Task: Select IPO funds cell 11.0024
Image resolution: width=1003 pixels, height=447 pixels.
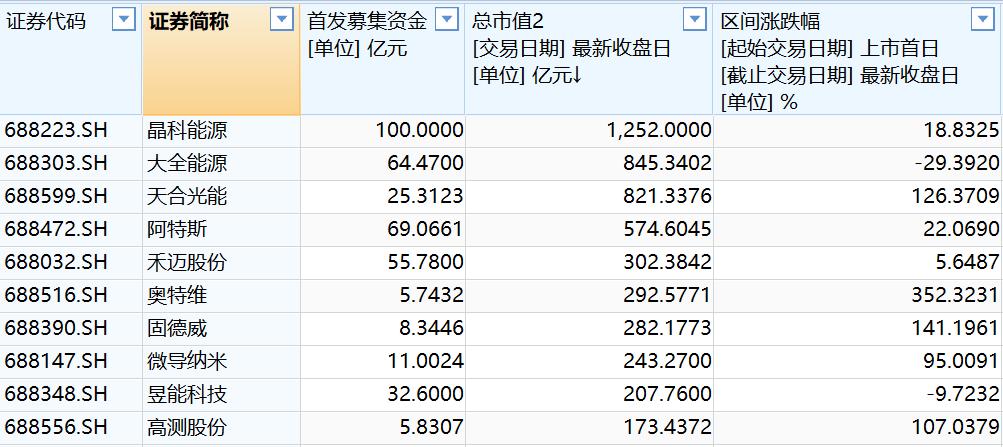Action: (x=383, y=362)
